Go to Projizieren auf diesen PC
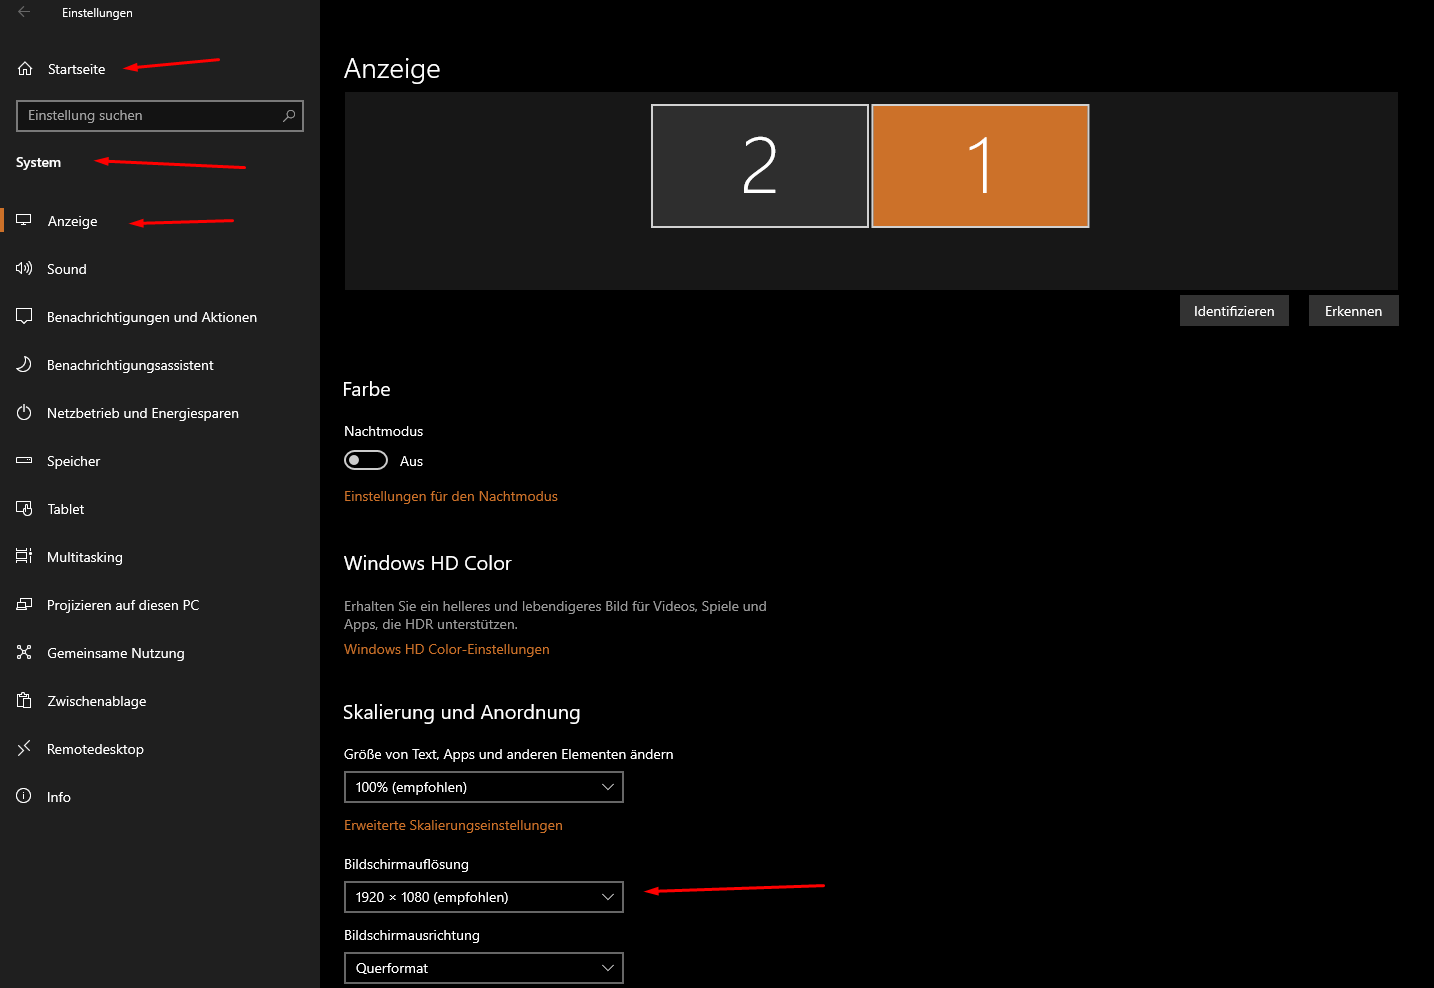This screenshot has width=1434, height=988. pyautogui.click(x=122, y=605)
